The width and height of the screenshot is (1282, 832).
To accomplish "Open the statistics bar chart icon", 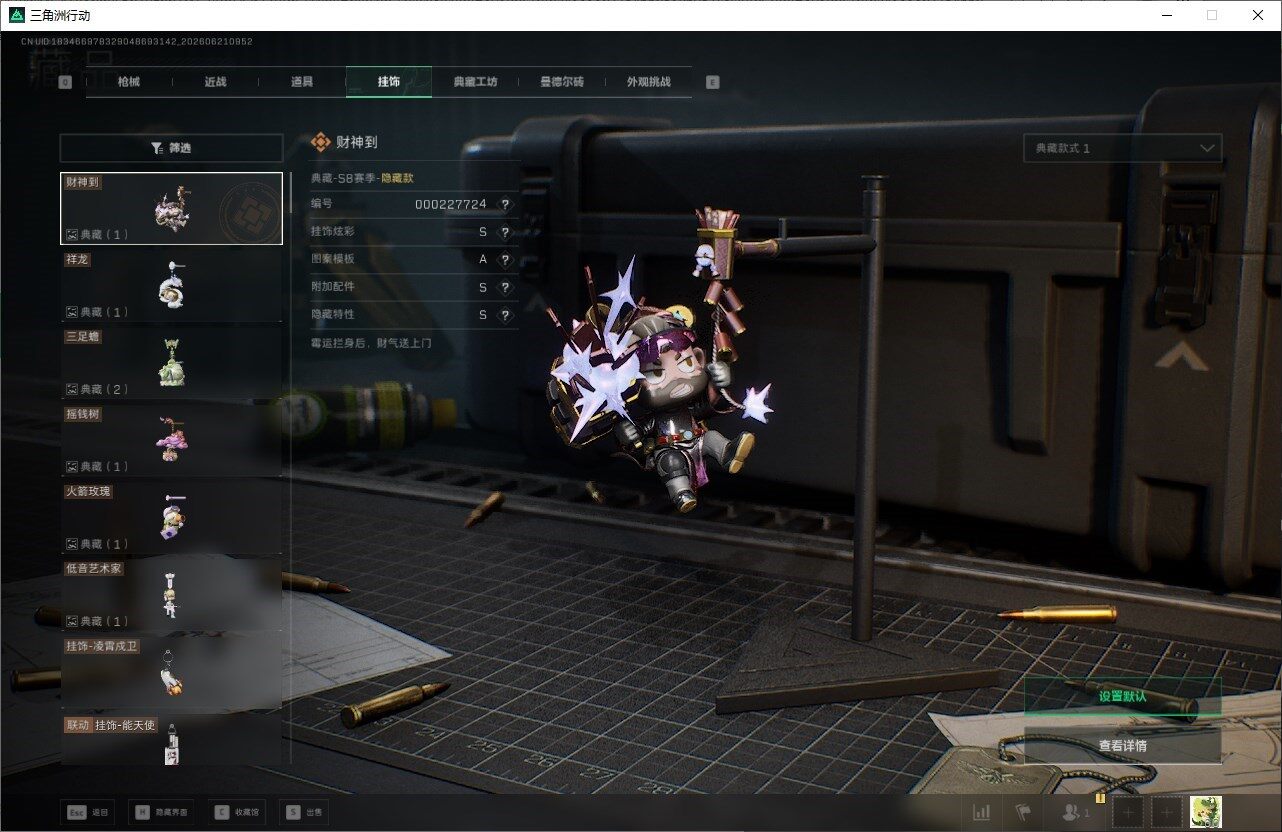I will click(982, 813).
